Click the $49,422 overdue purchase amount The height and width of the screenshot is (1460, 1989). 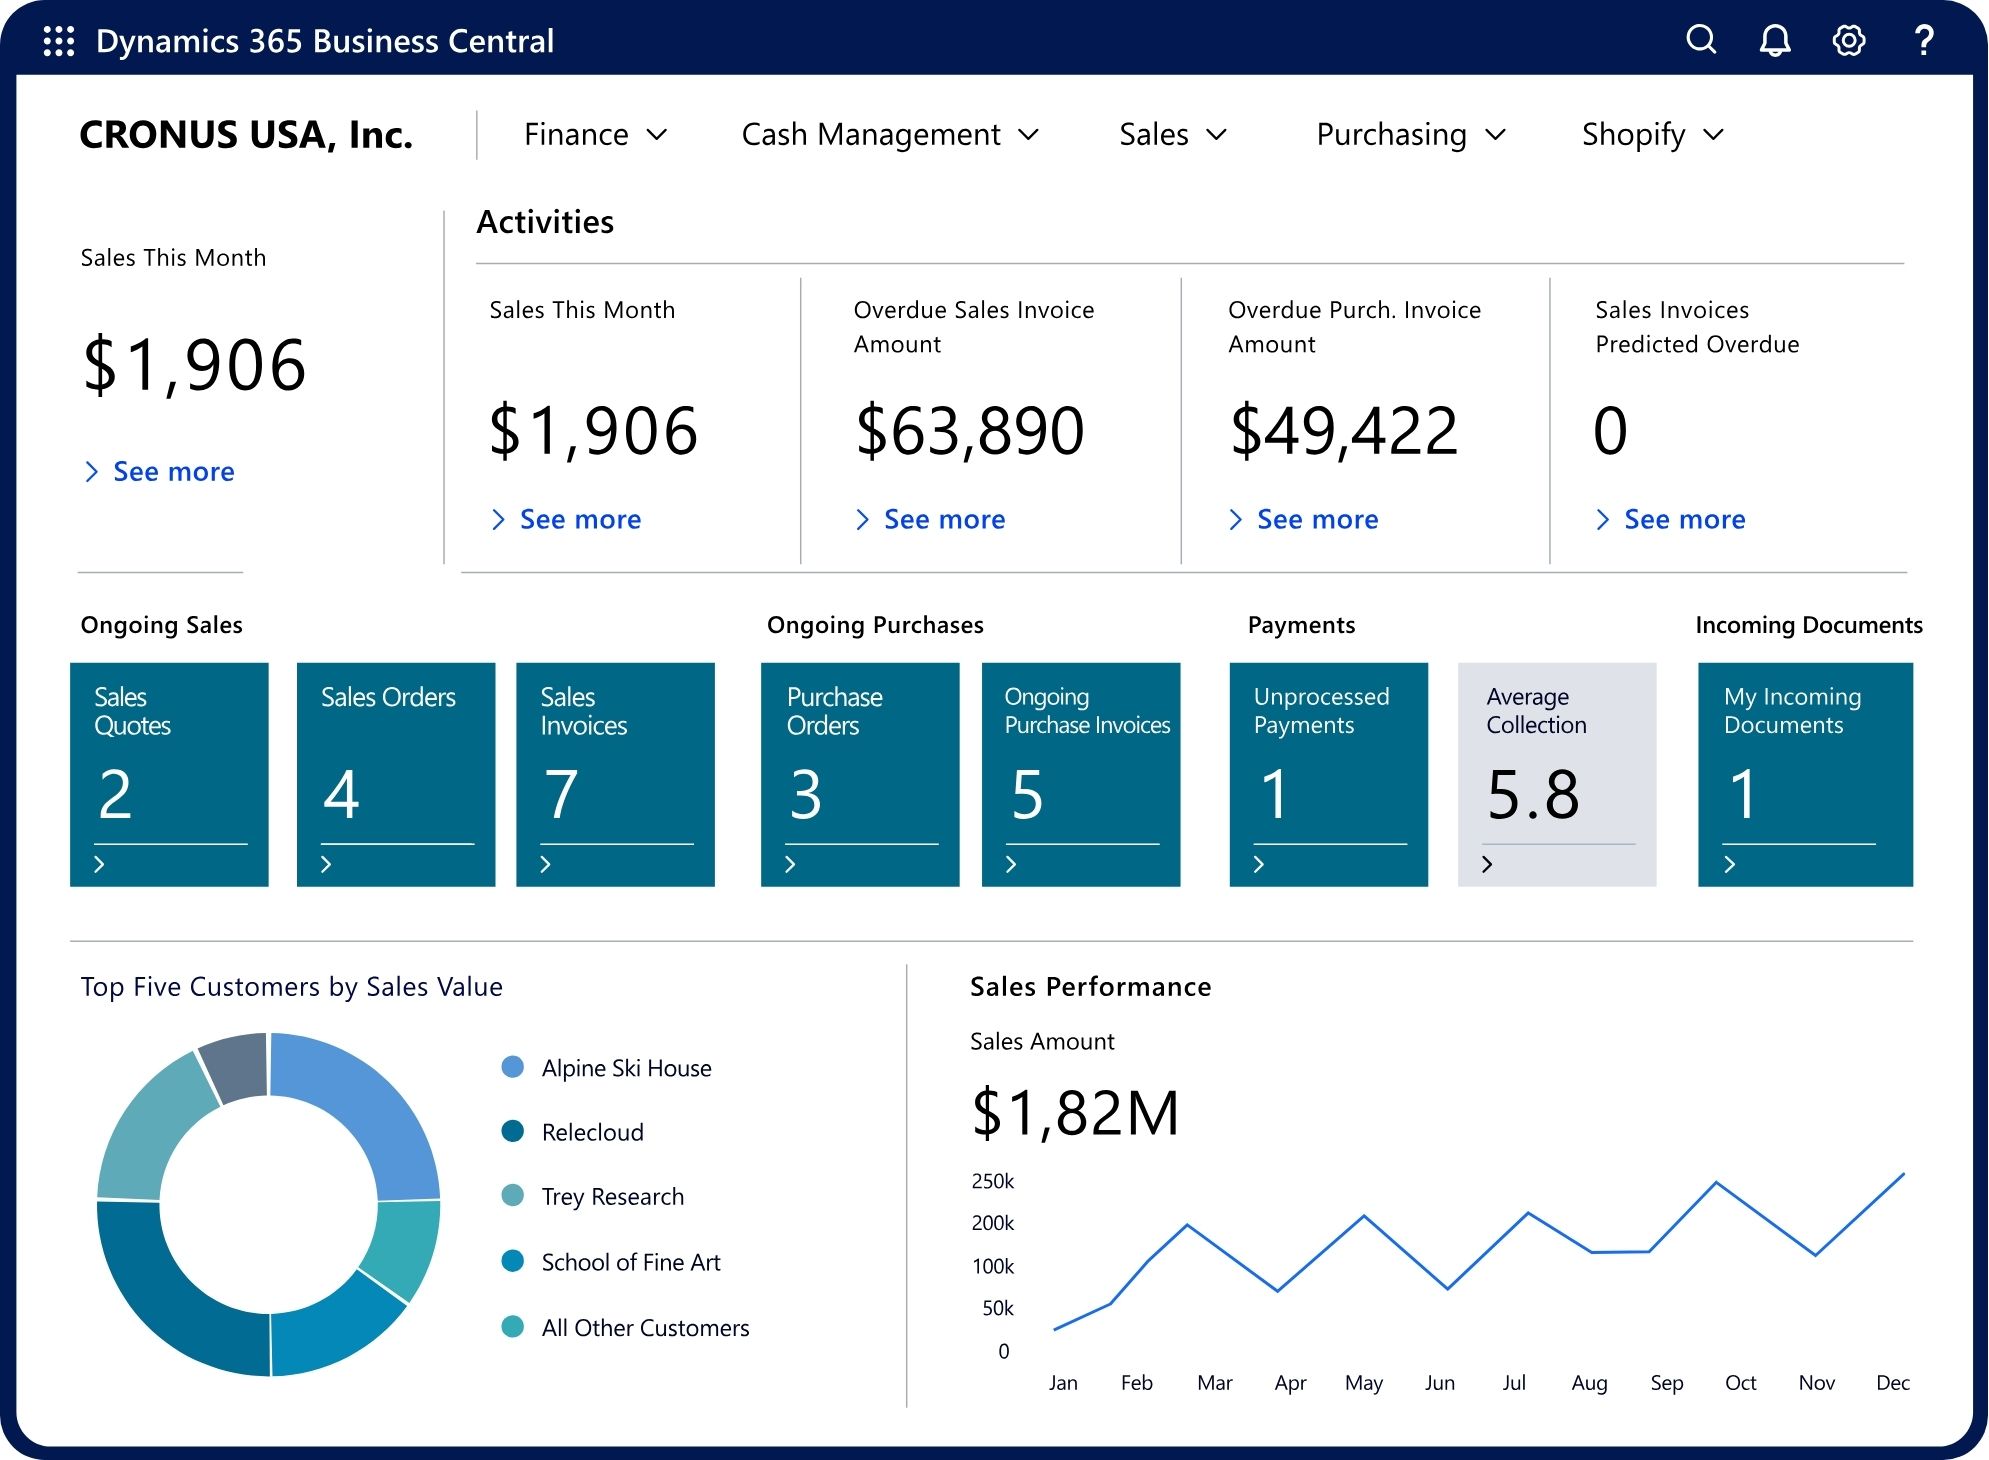click(1344, 431)
